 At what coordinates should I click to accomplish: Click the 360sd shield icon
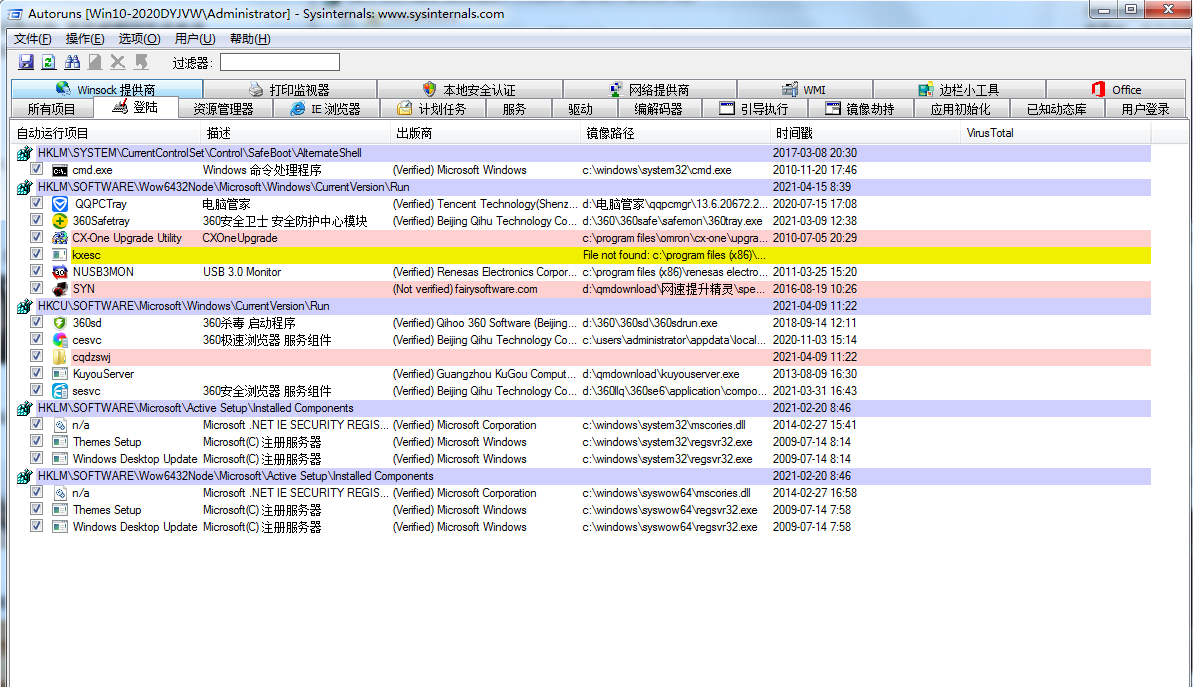tap(60, 323)
